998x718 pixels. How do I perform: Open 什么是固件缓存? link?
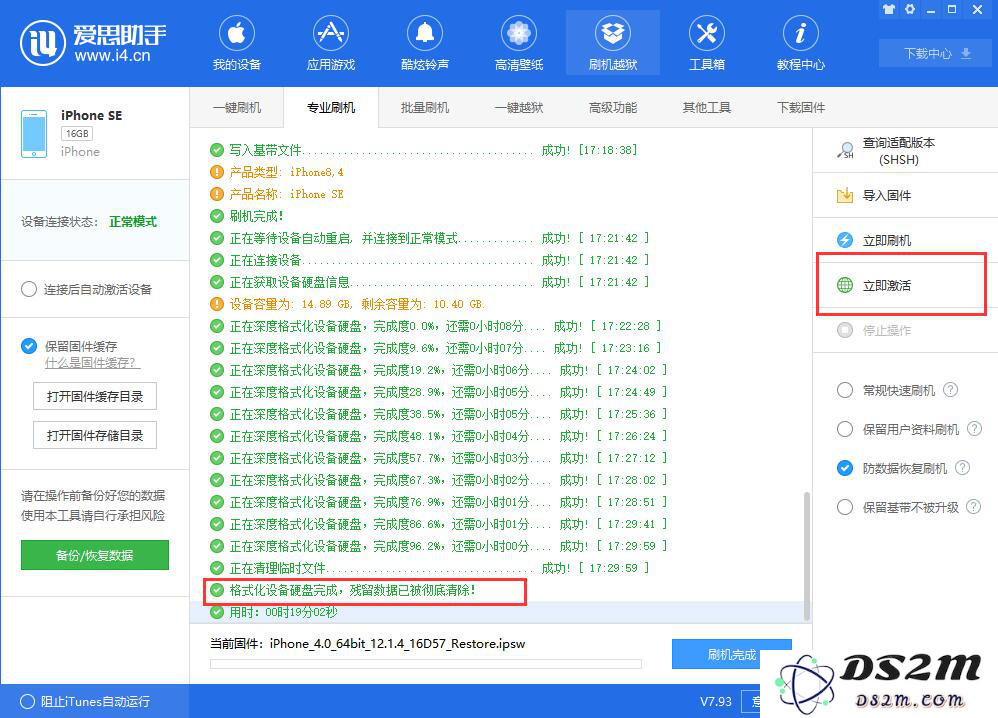click(92, 363)
